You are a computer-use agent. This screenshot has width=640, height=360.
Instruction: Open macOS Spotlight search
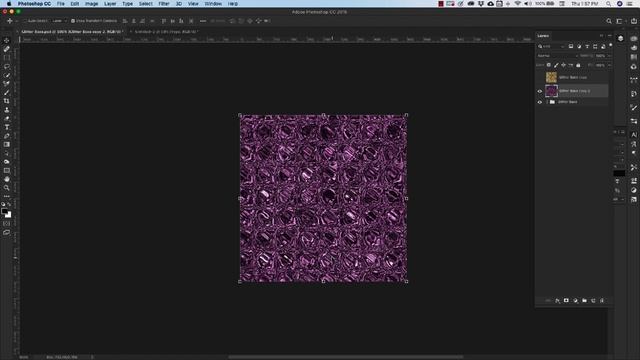pyautogui.click(x=608, y=4)
